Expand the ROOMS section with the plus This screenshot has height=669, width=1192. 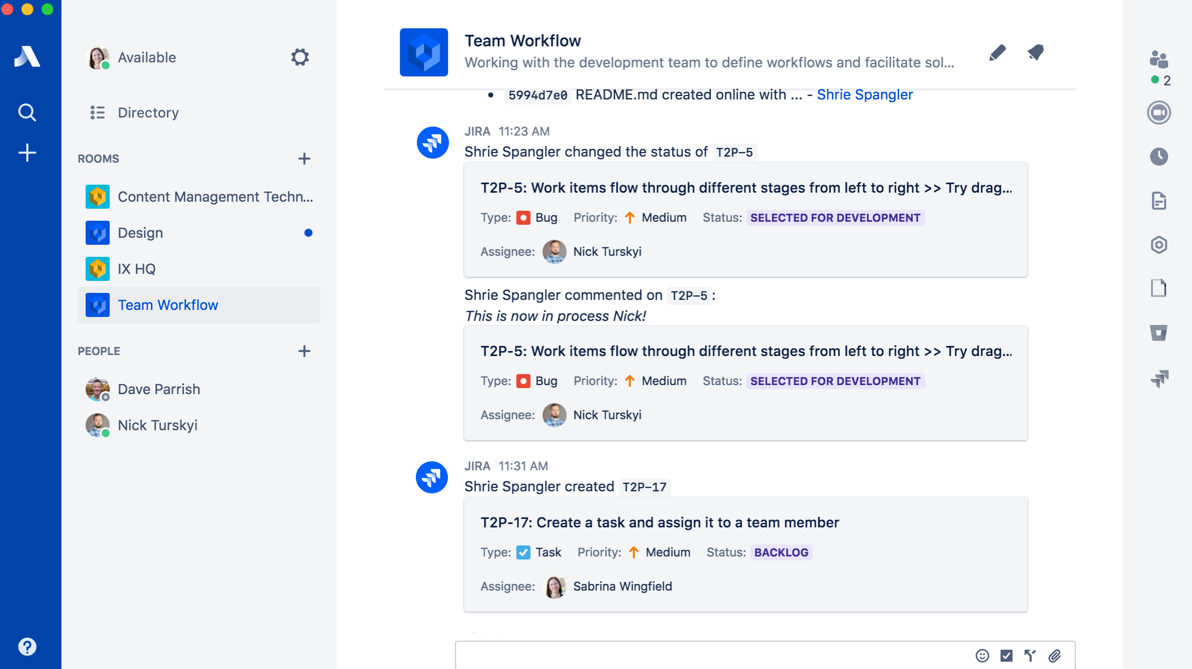pos(305,158)
